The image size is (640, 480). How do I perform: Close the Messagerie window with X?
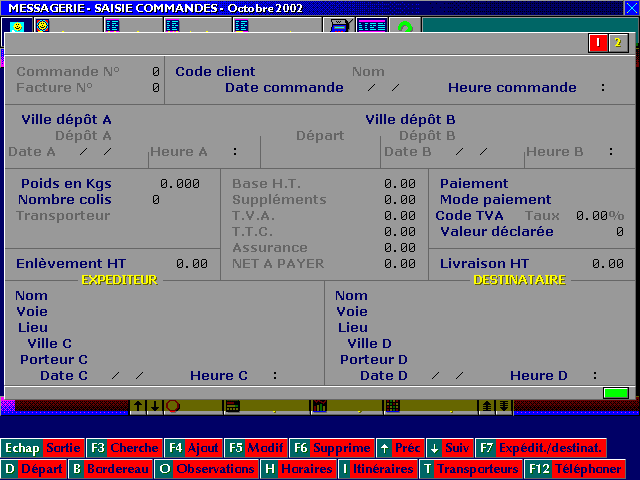pos(631,8)
